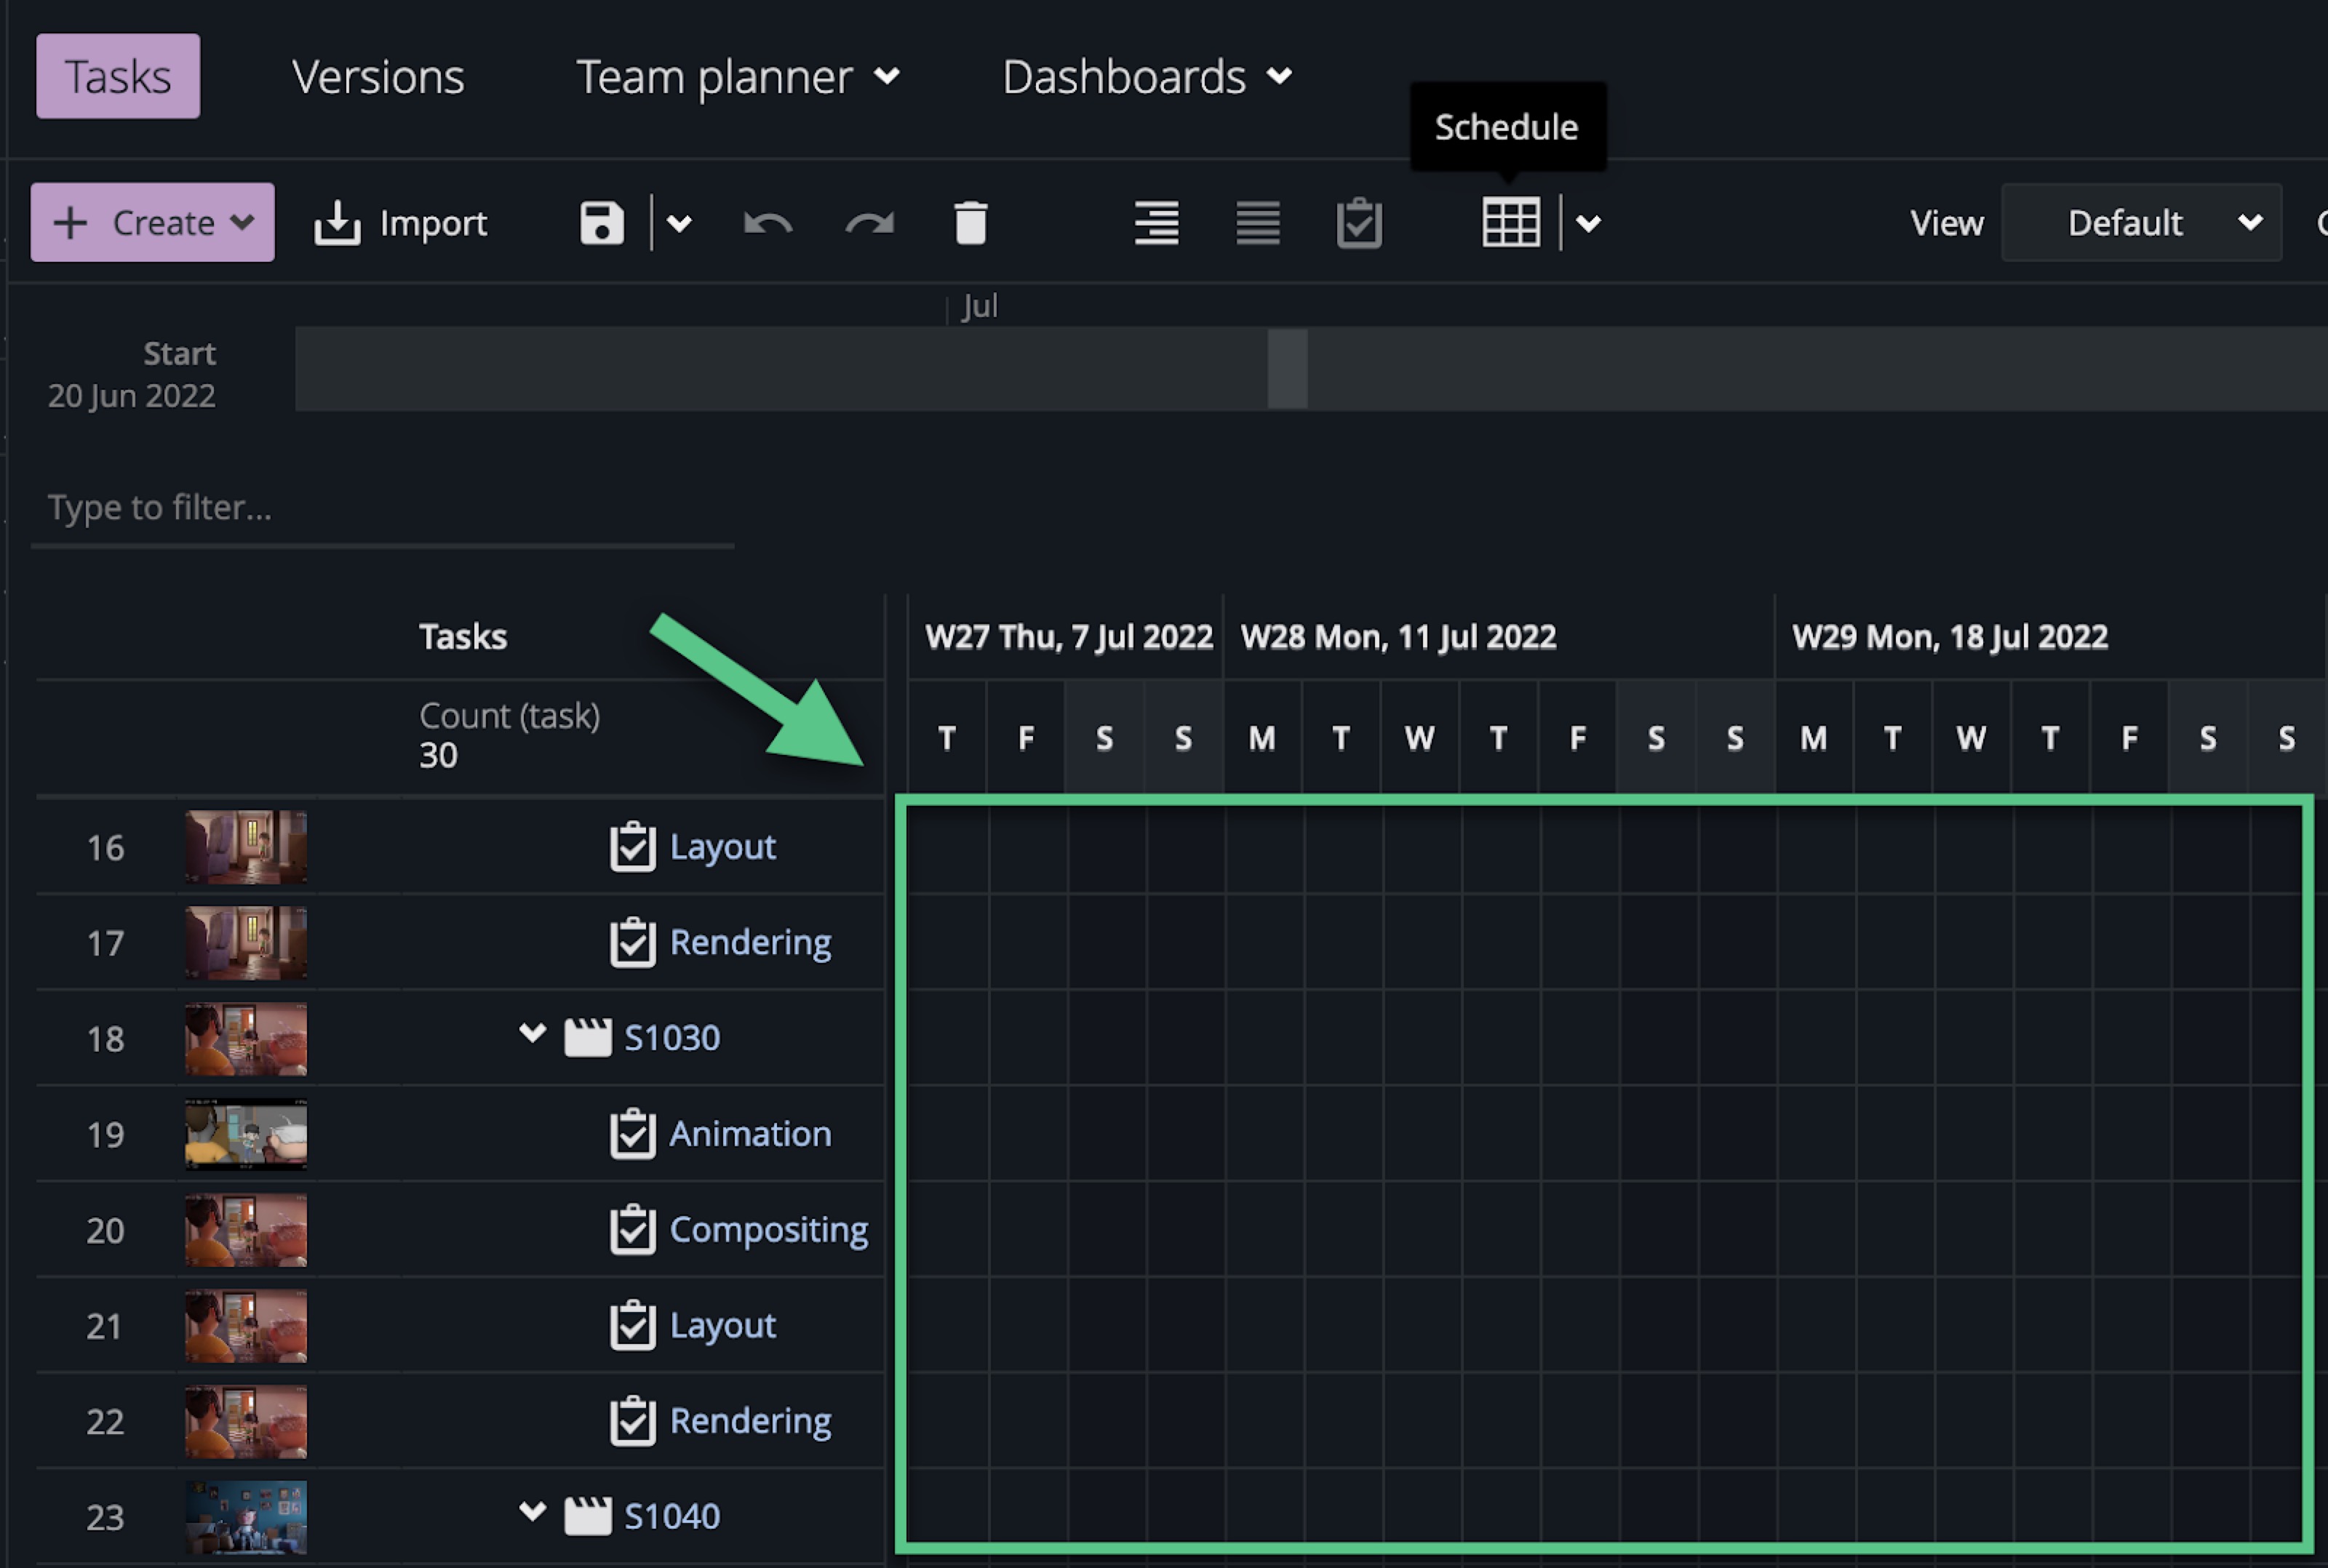The height and width of the screenshot is (1568, 2328).
Task: Switch to the Versions tab
Action: point(378,77)
